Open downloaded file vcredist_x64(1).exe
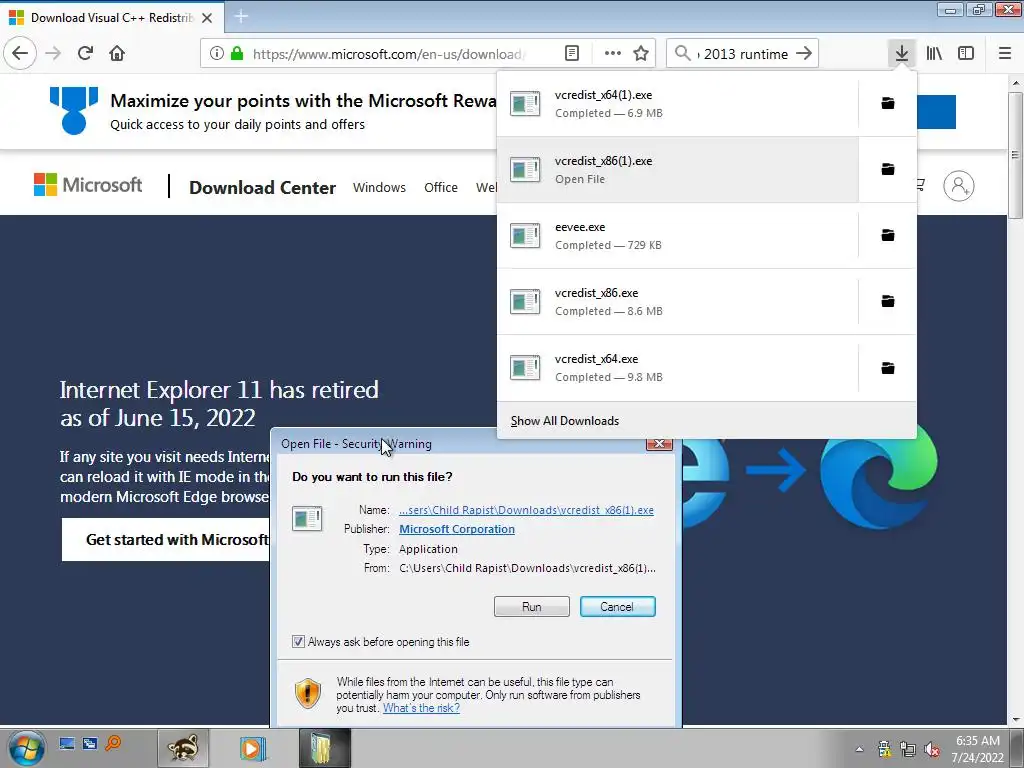Image resolution: width=1024 pixels, height=768 pixels. (677, 103)
